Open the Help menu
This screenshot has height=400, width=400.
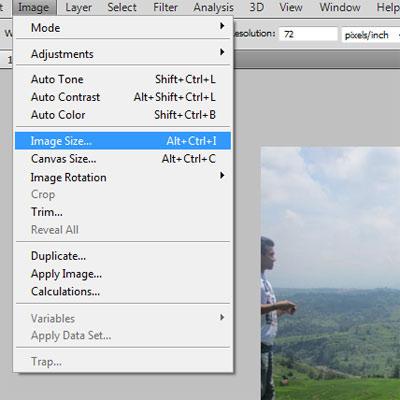(x=388, y=7)
